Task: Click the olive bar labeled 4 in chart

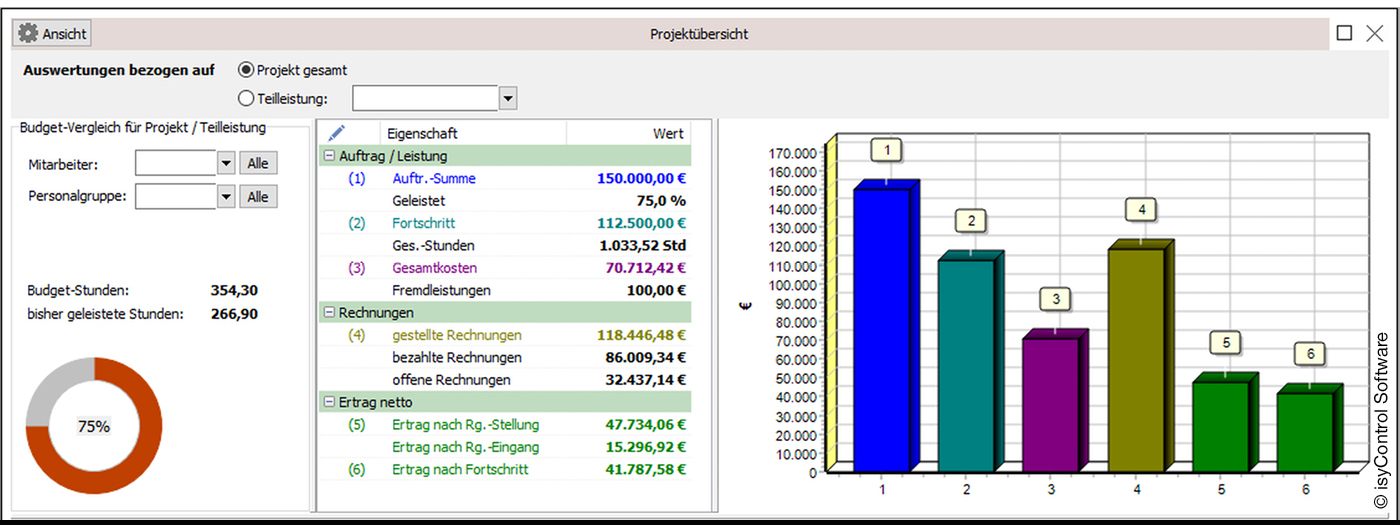Action: click(1135, 360)
